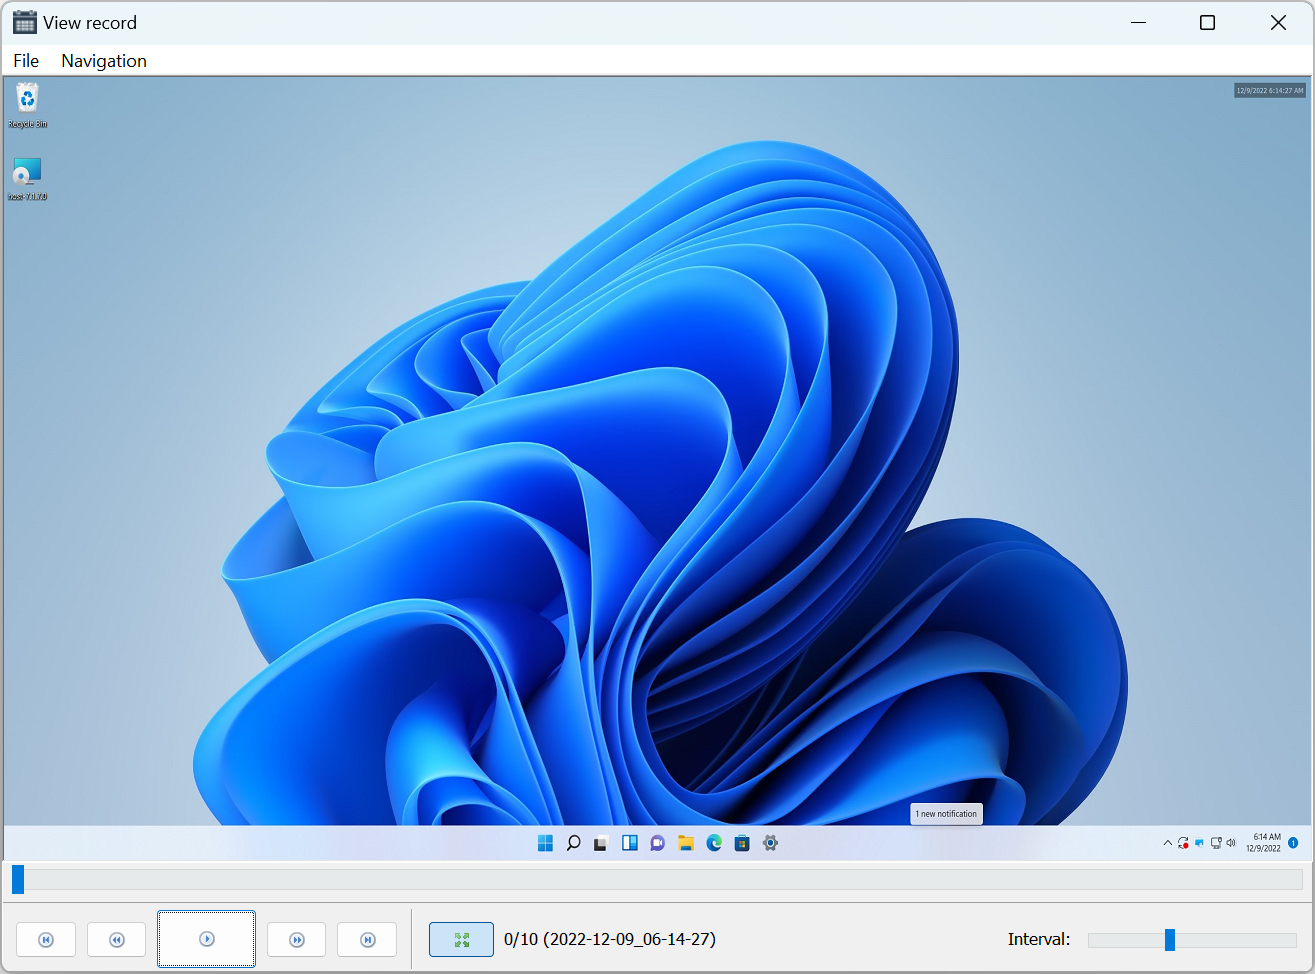Toggle the green fit-to-window button
This screenshot has width=1315, height=974.
point(461,940)
